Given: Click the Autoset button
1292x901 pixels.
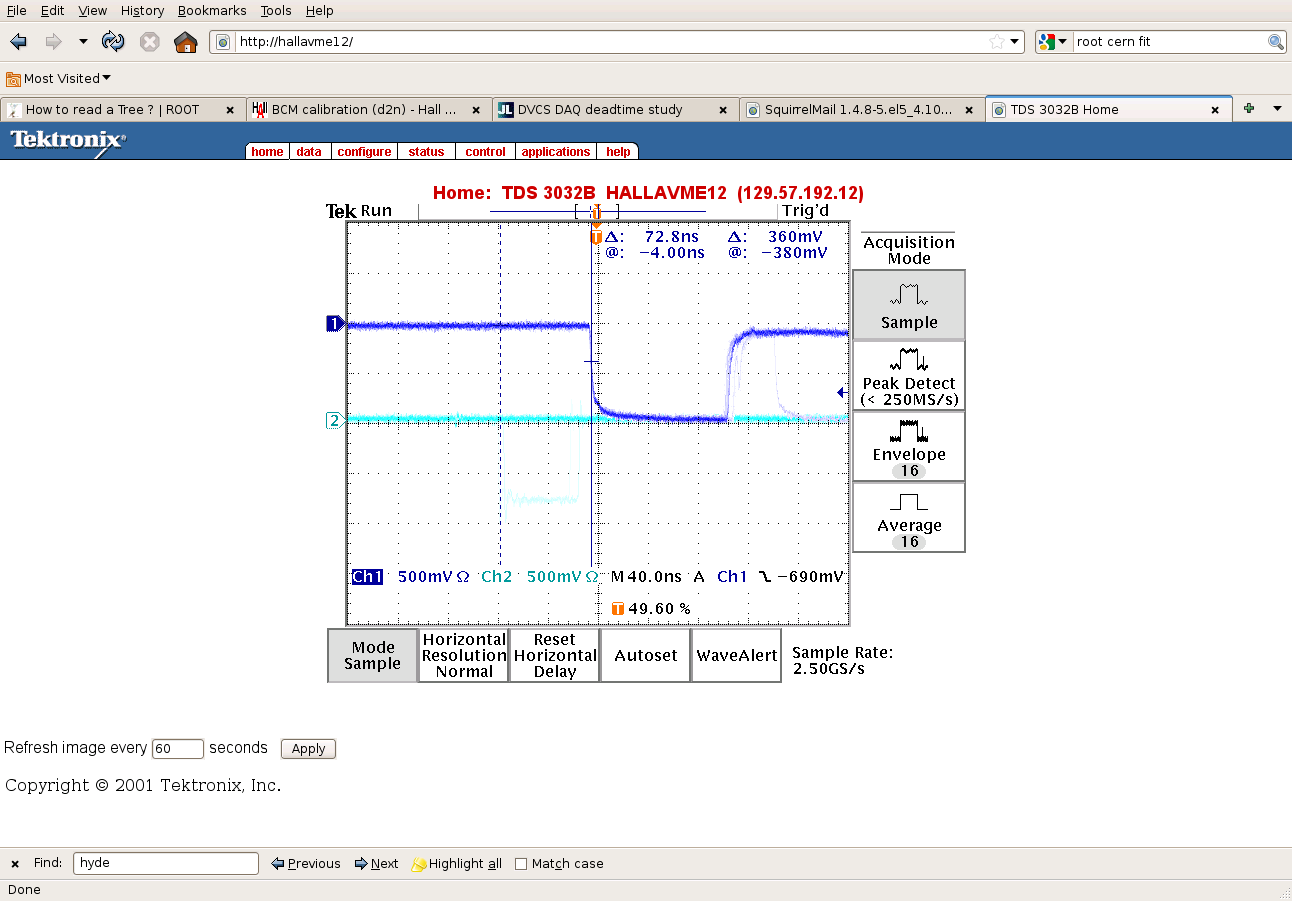Looking at the screenshot, I should coord(645,655).
